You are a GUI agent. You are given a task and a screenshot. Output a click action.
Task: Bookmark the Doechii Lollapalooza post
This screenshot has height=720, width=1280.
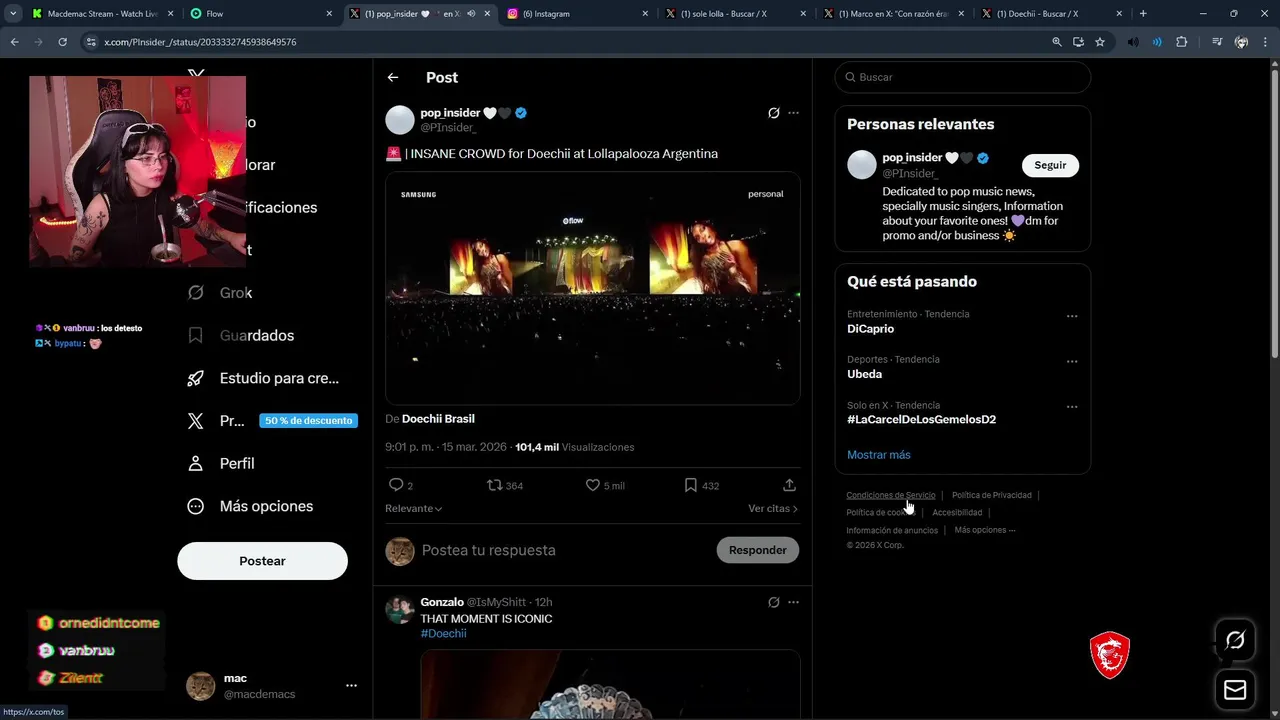(x=690, y=485)
